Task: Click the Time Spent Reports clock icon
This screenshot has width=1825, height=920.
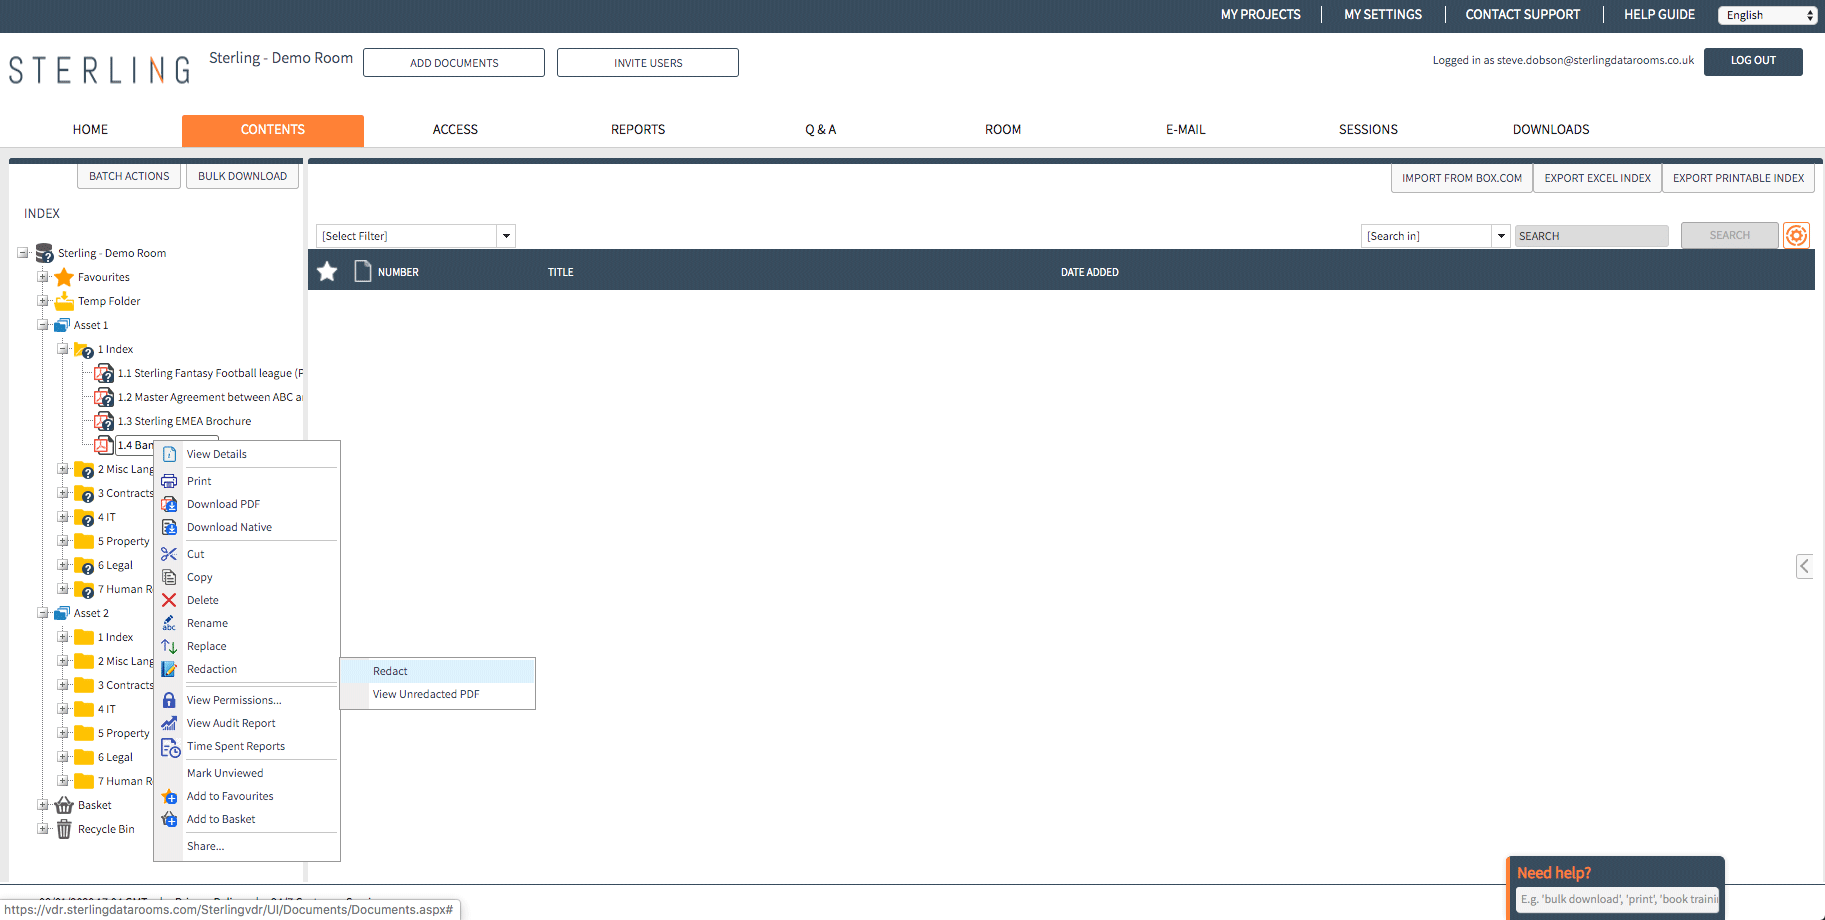Action: point(170,747)
